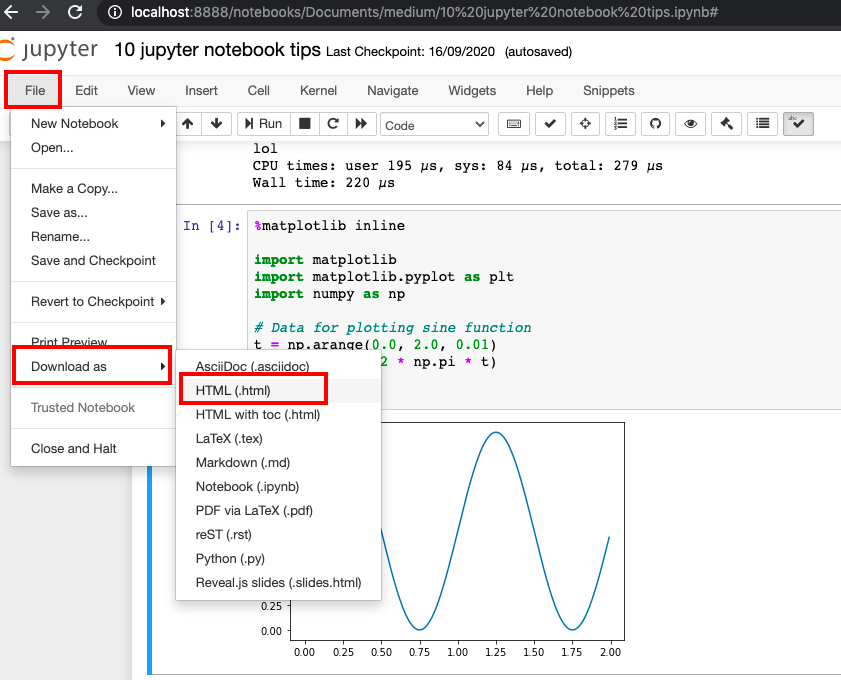The height and width of the screenshot is (680, 841).
Task: Reload the page in browser
Action: point(75,12)
